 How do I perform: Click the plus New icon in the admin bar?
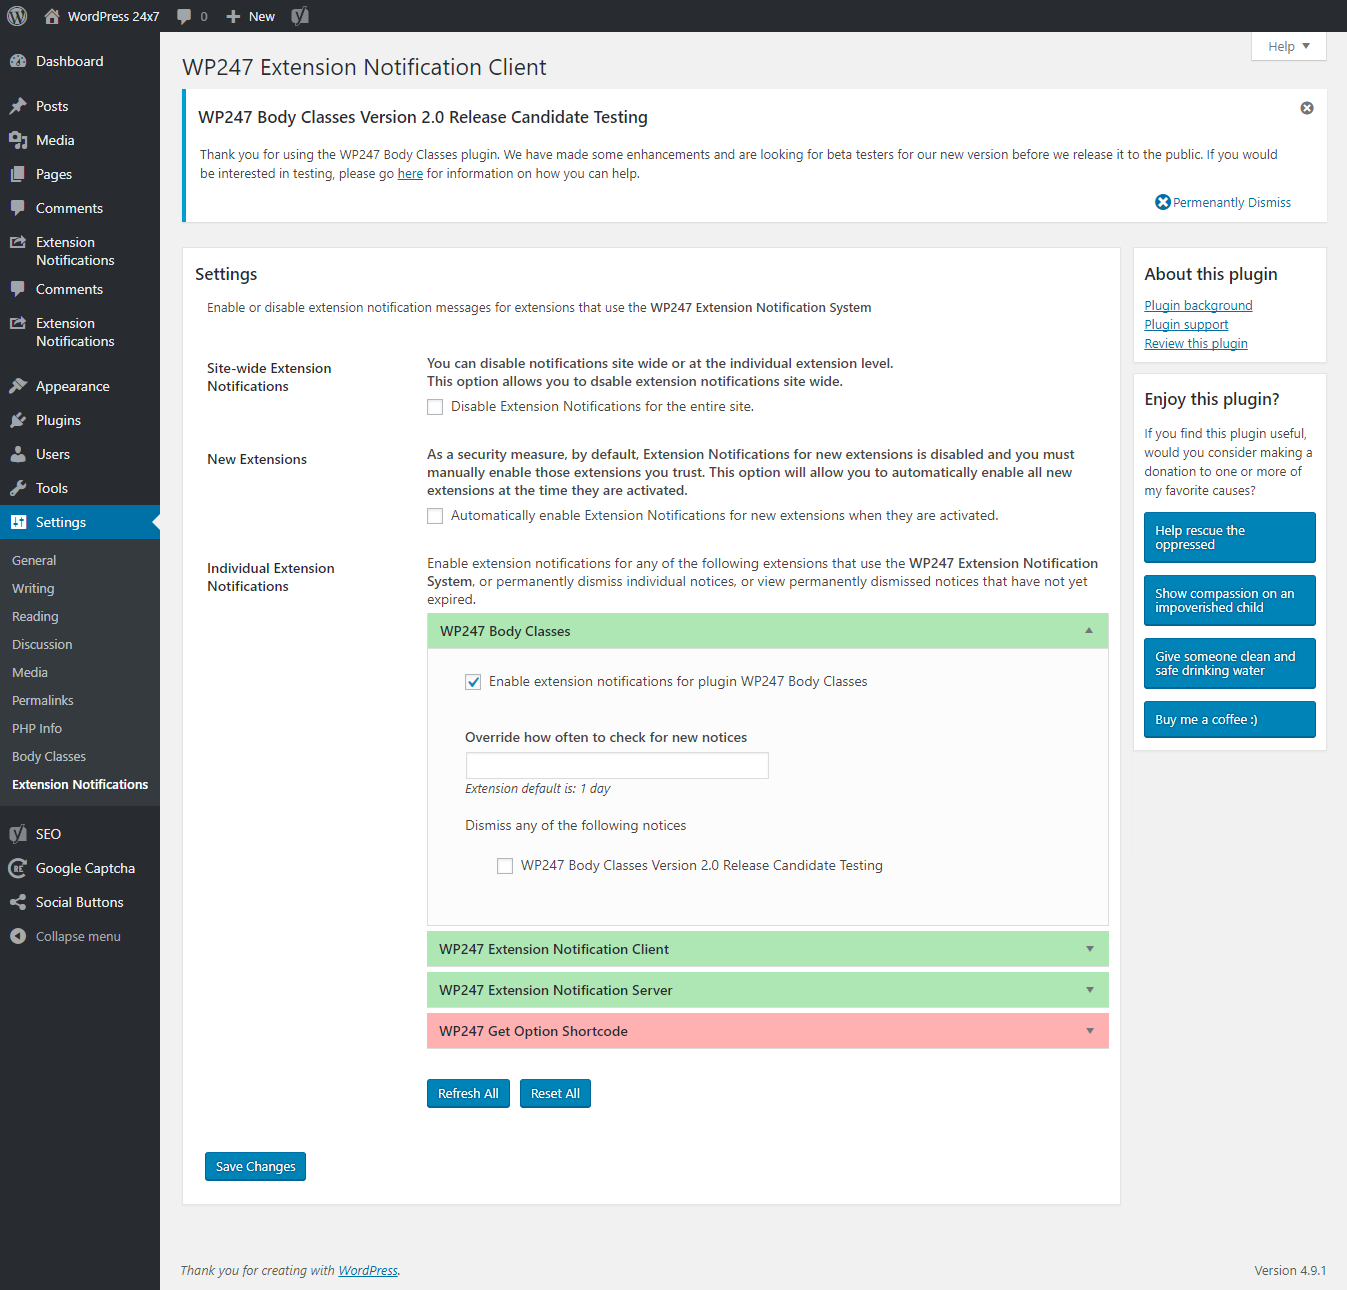(x=233, y=16)
